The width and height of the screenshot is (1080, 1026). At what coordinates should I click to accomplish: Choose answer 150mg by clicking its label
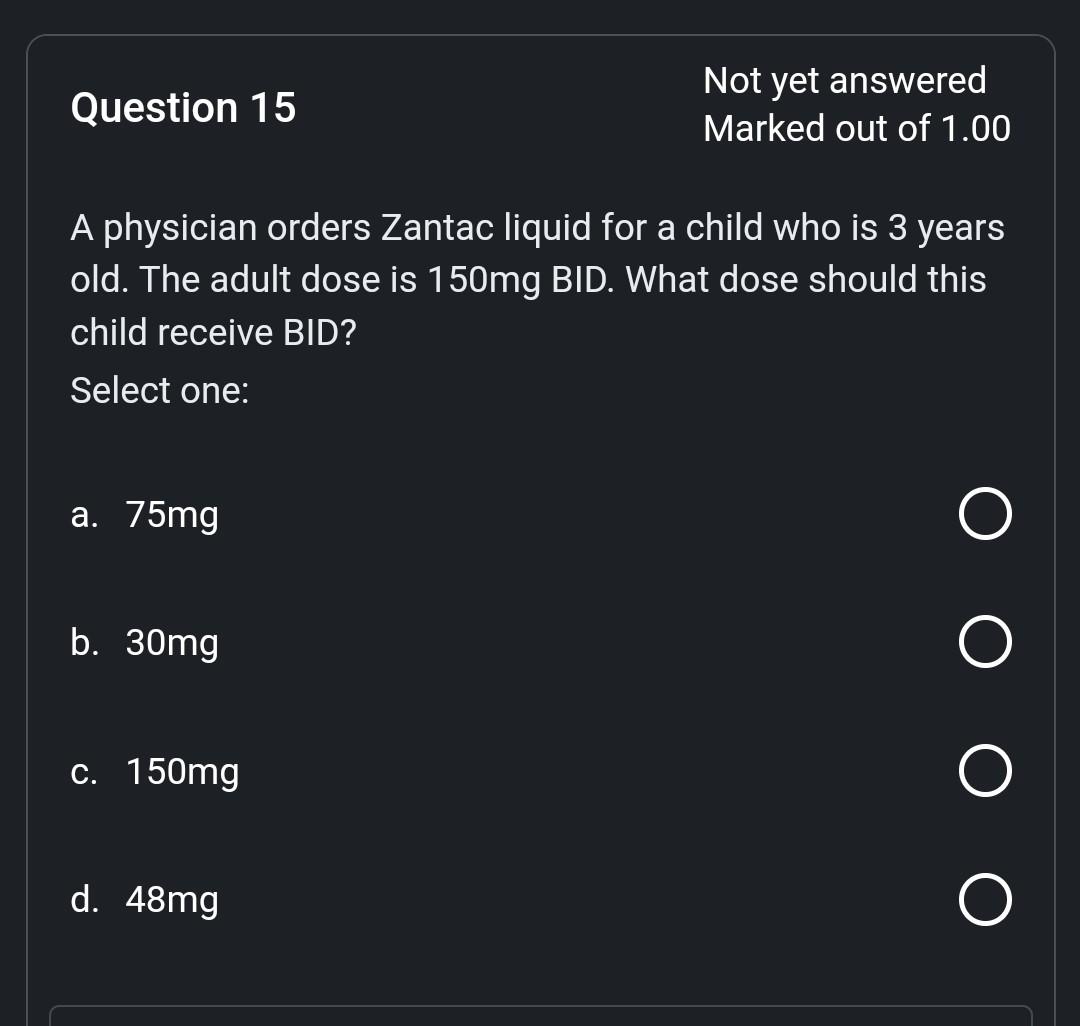coord(181,771)
